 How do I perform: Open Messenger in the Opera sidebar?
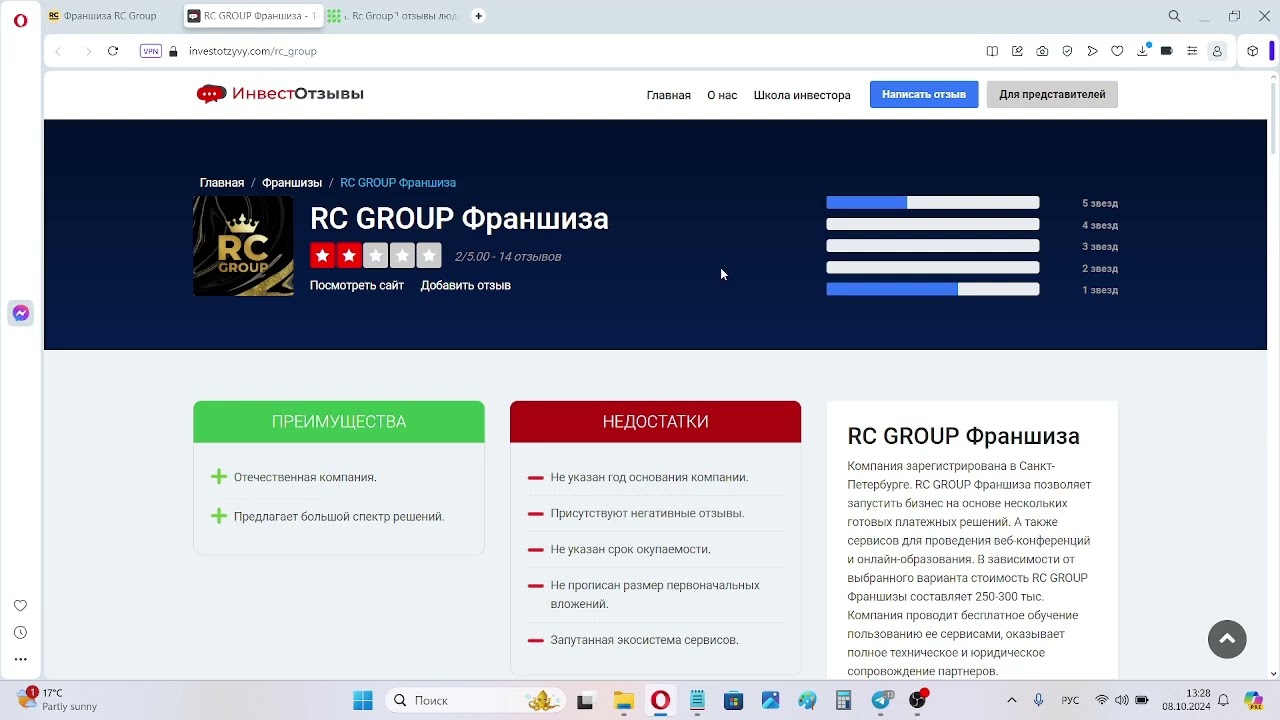pyautogui.click(x=21, y=313)
